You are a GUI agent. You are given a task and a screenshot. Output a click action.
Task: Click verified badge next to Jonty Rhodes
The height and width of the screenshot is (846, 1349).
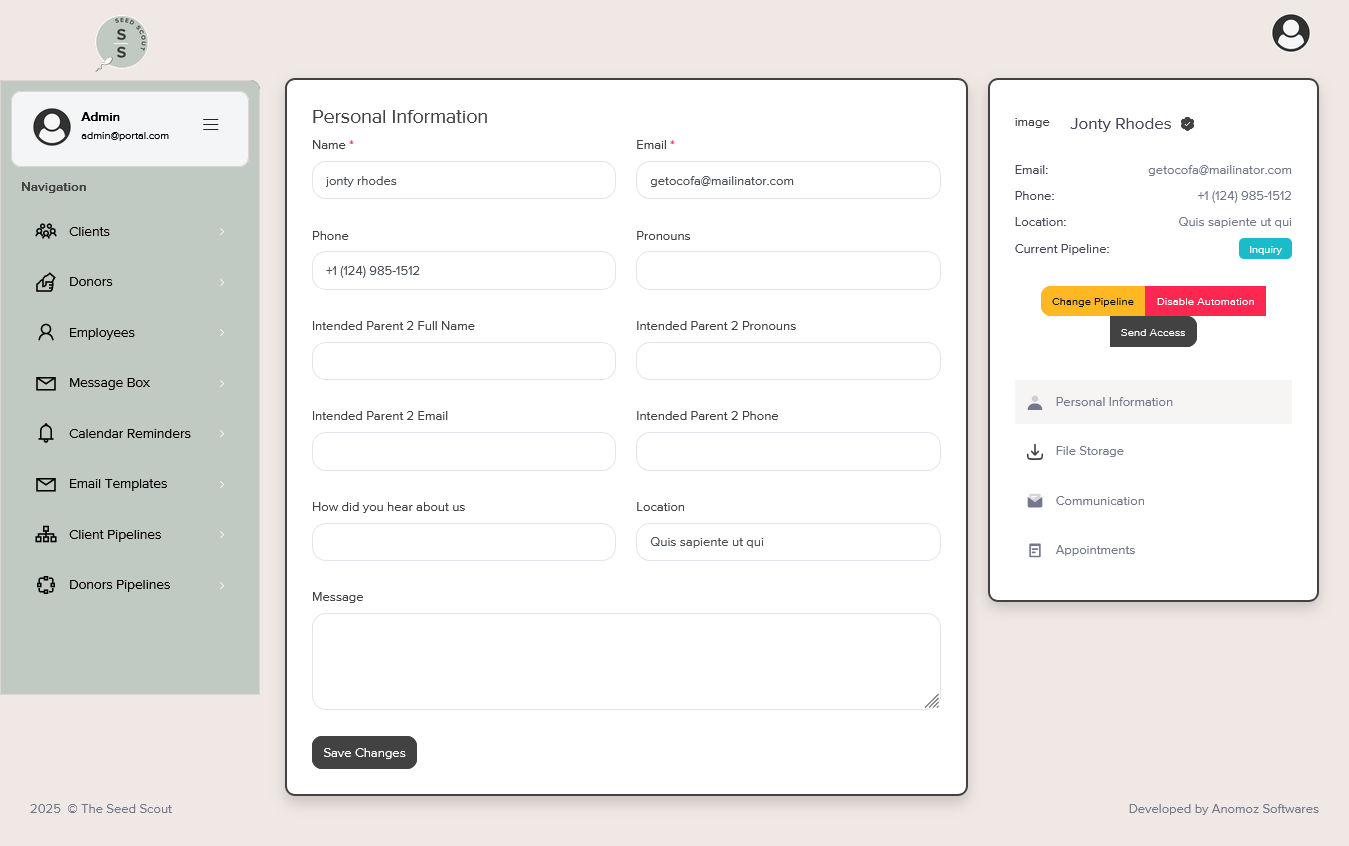tap(1187, 124)
